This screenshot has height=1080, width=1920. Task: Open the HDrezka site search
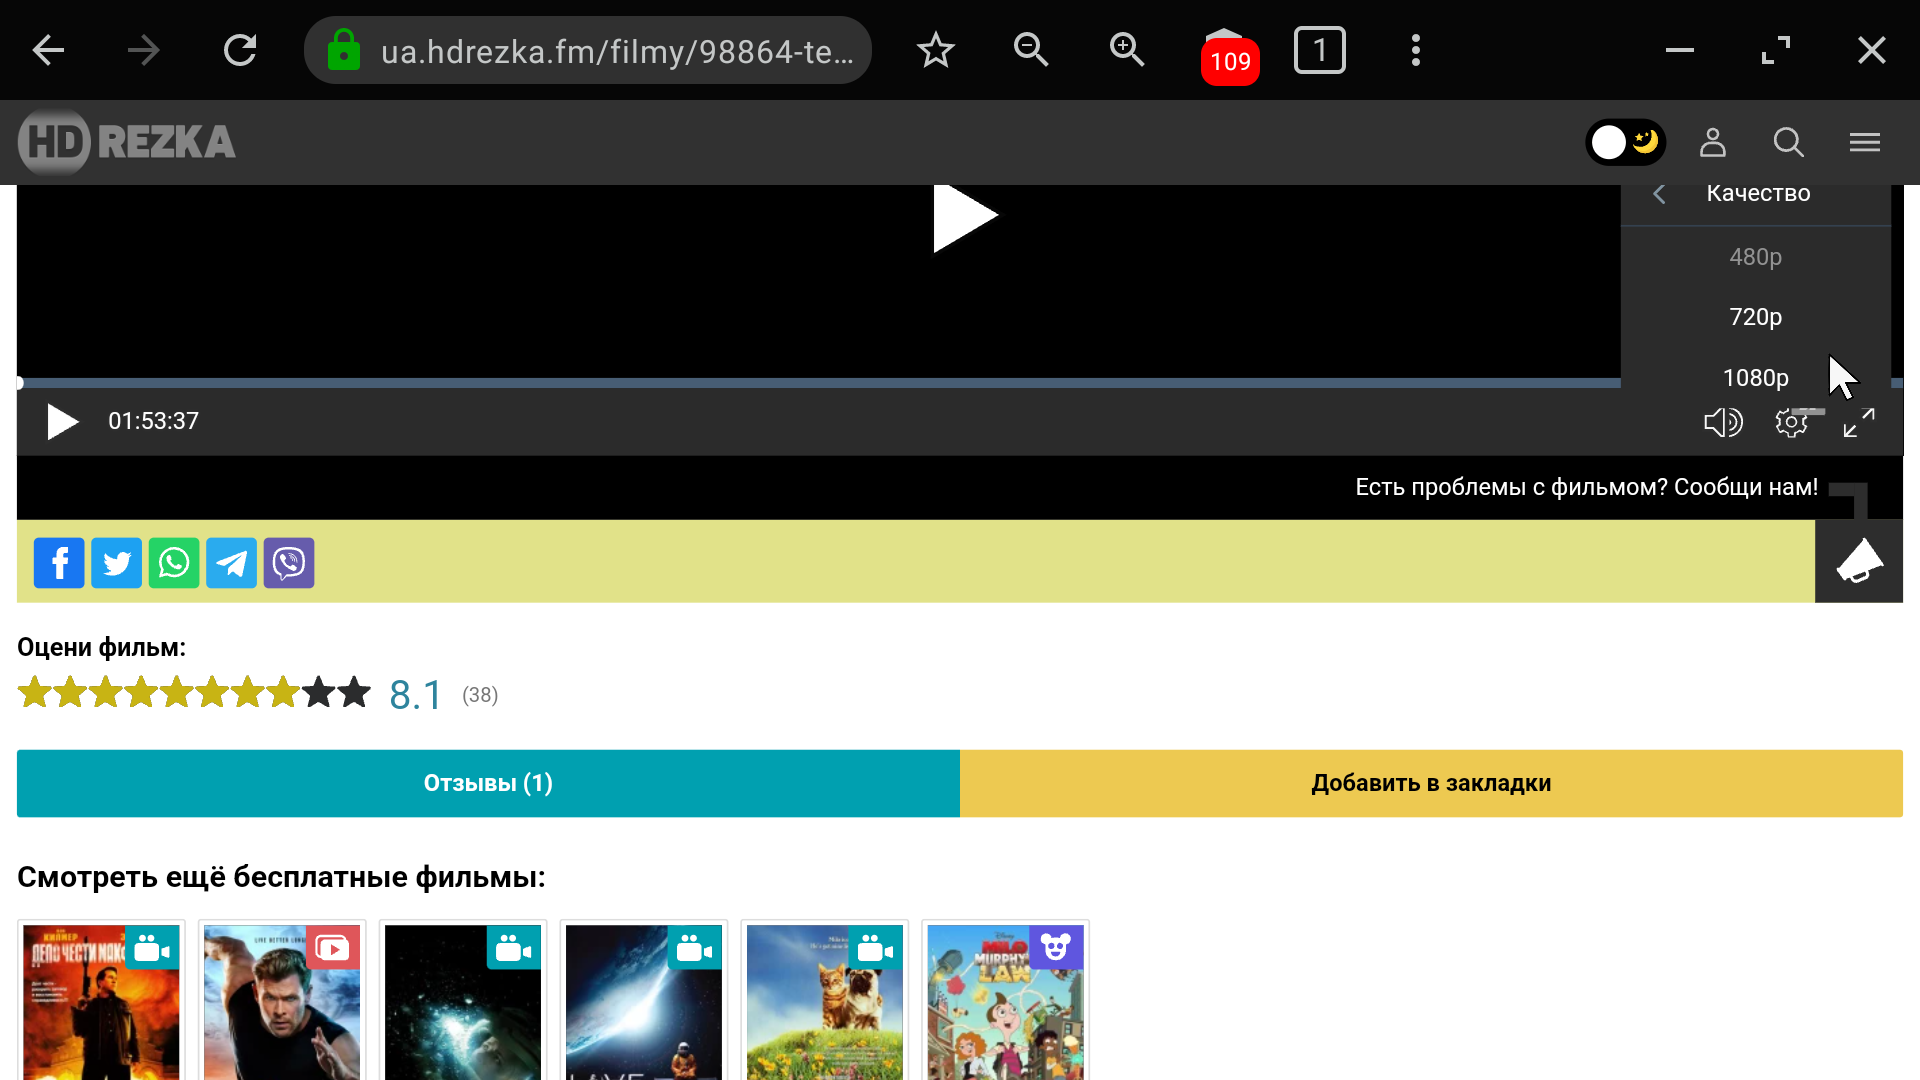pos(1788,142)
